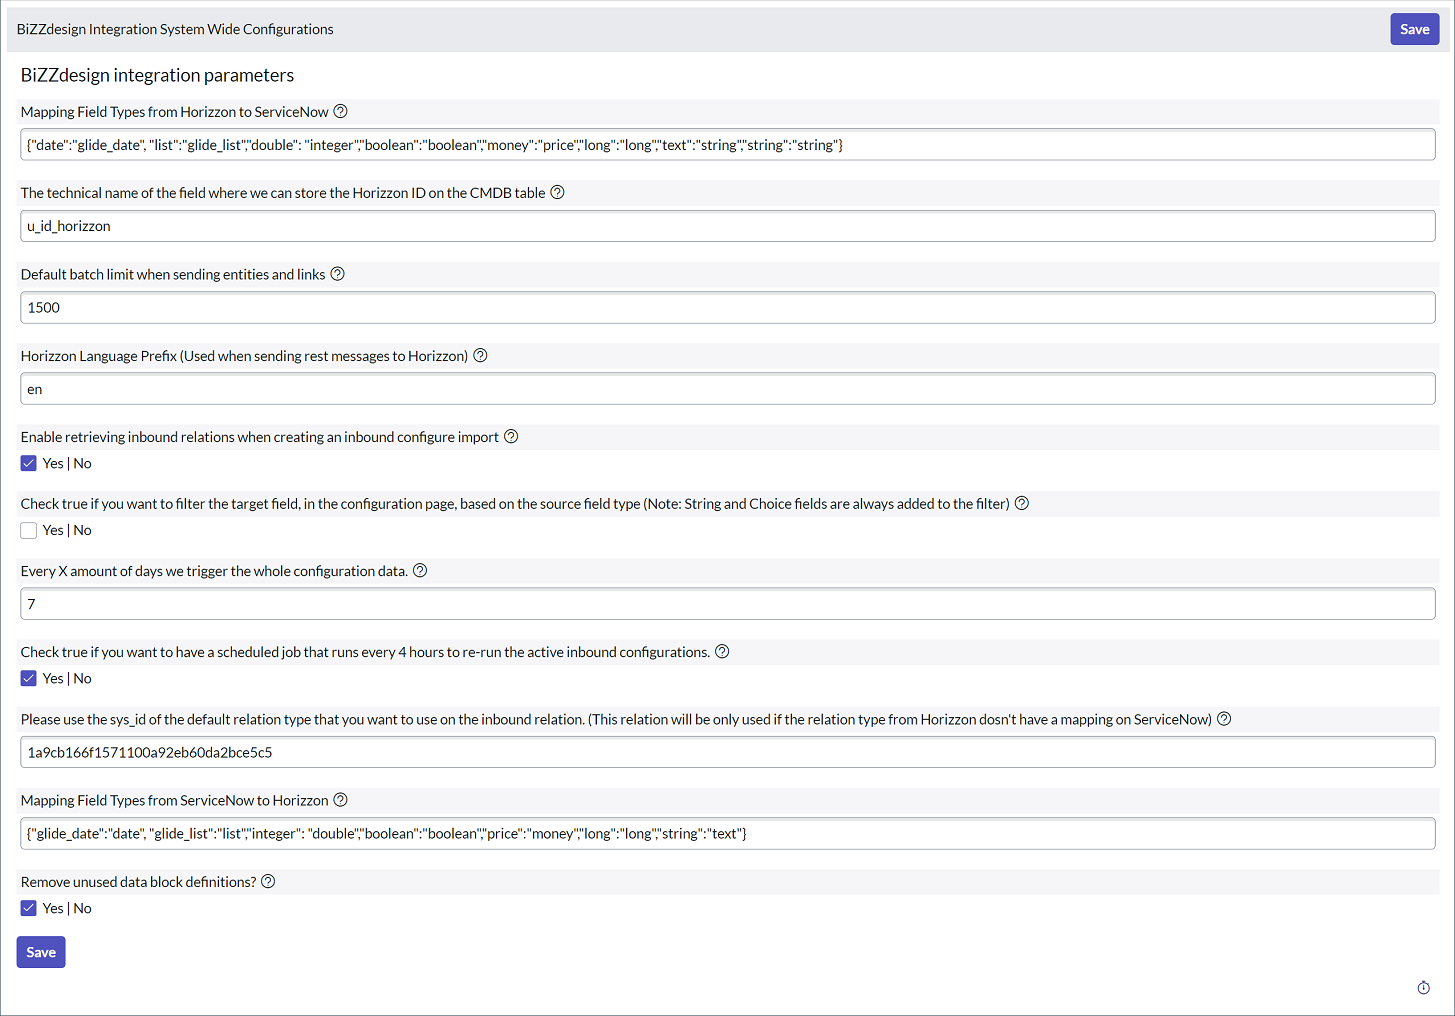The height and width of the screenshot is (1016, 1455).
Task: Focus the u_id_horizzon text field
Action: [727, 226]
